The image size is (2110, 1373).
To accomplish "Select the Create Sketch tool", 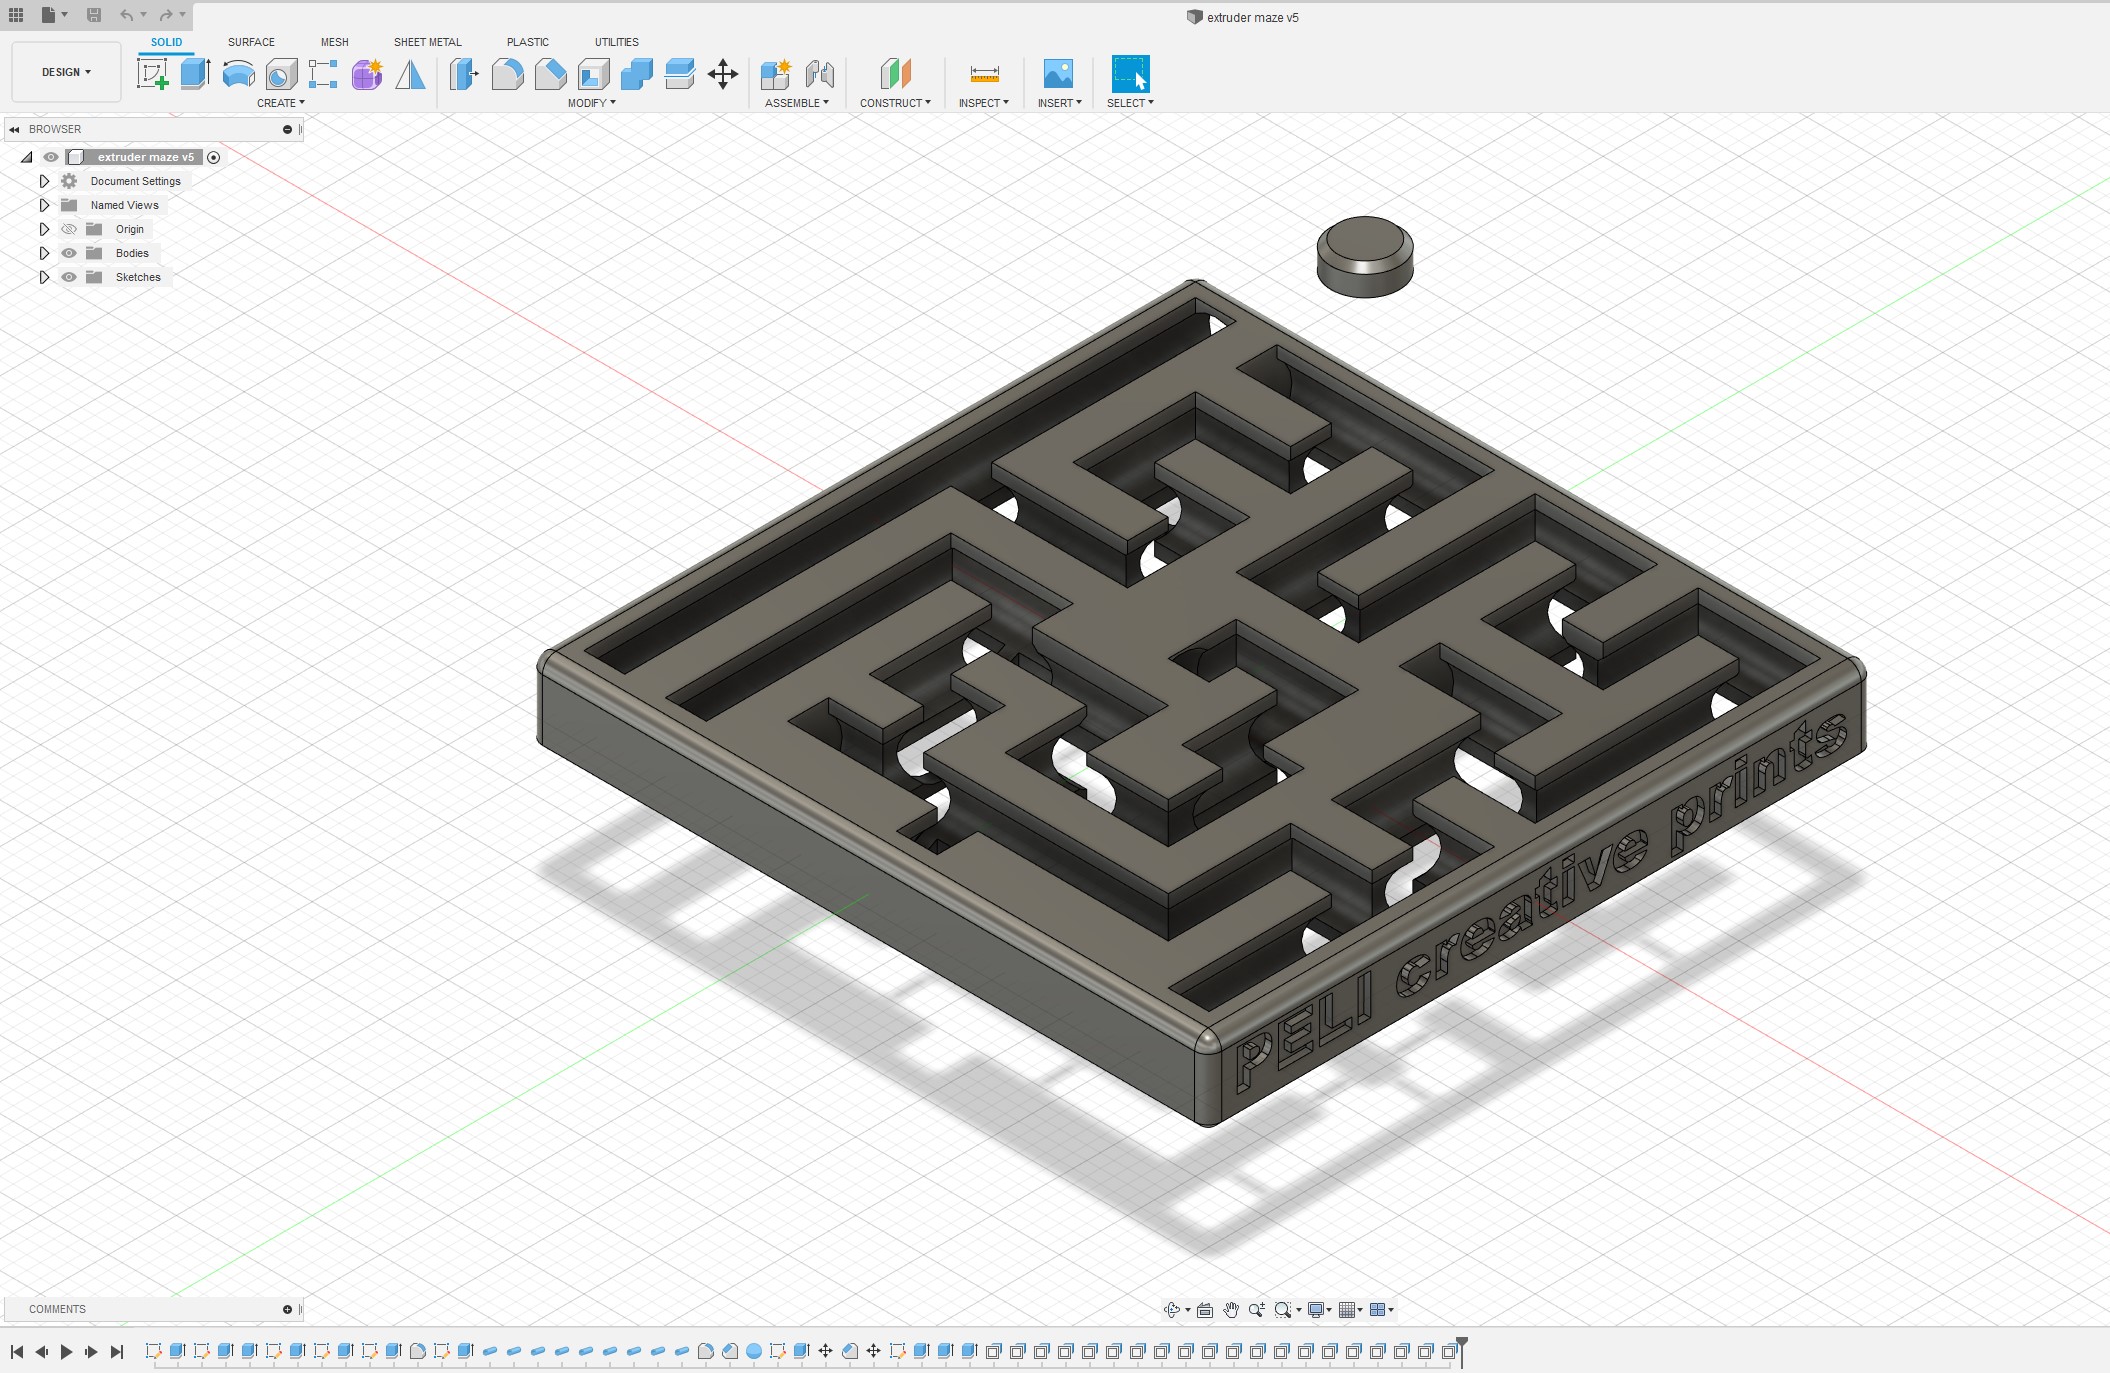I will coord(153,73).
